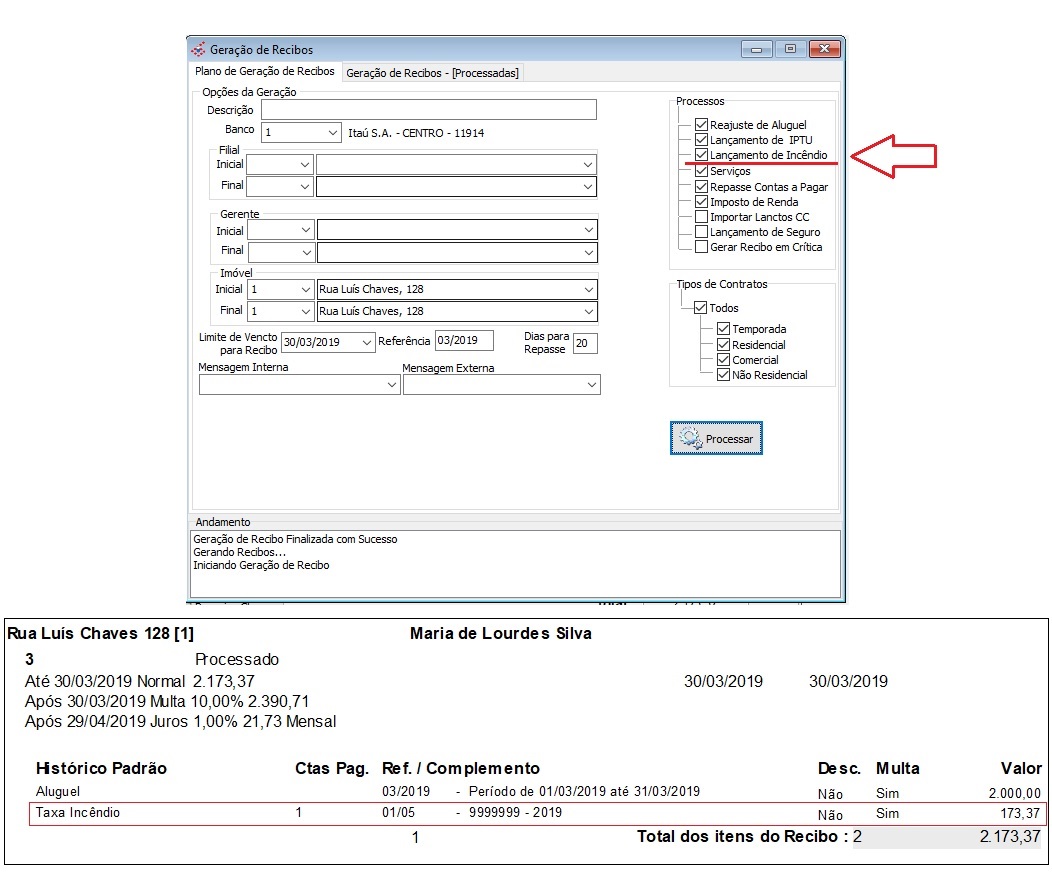Click "Itaú S.A. - CENTRO - 11914" bank label
This screenshot has height=880, width=1052.
click(416, 133)
